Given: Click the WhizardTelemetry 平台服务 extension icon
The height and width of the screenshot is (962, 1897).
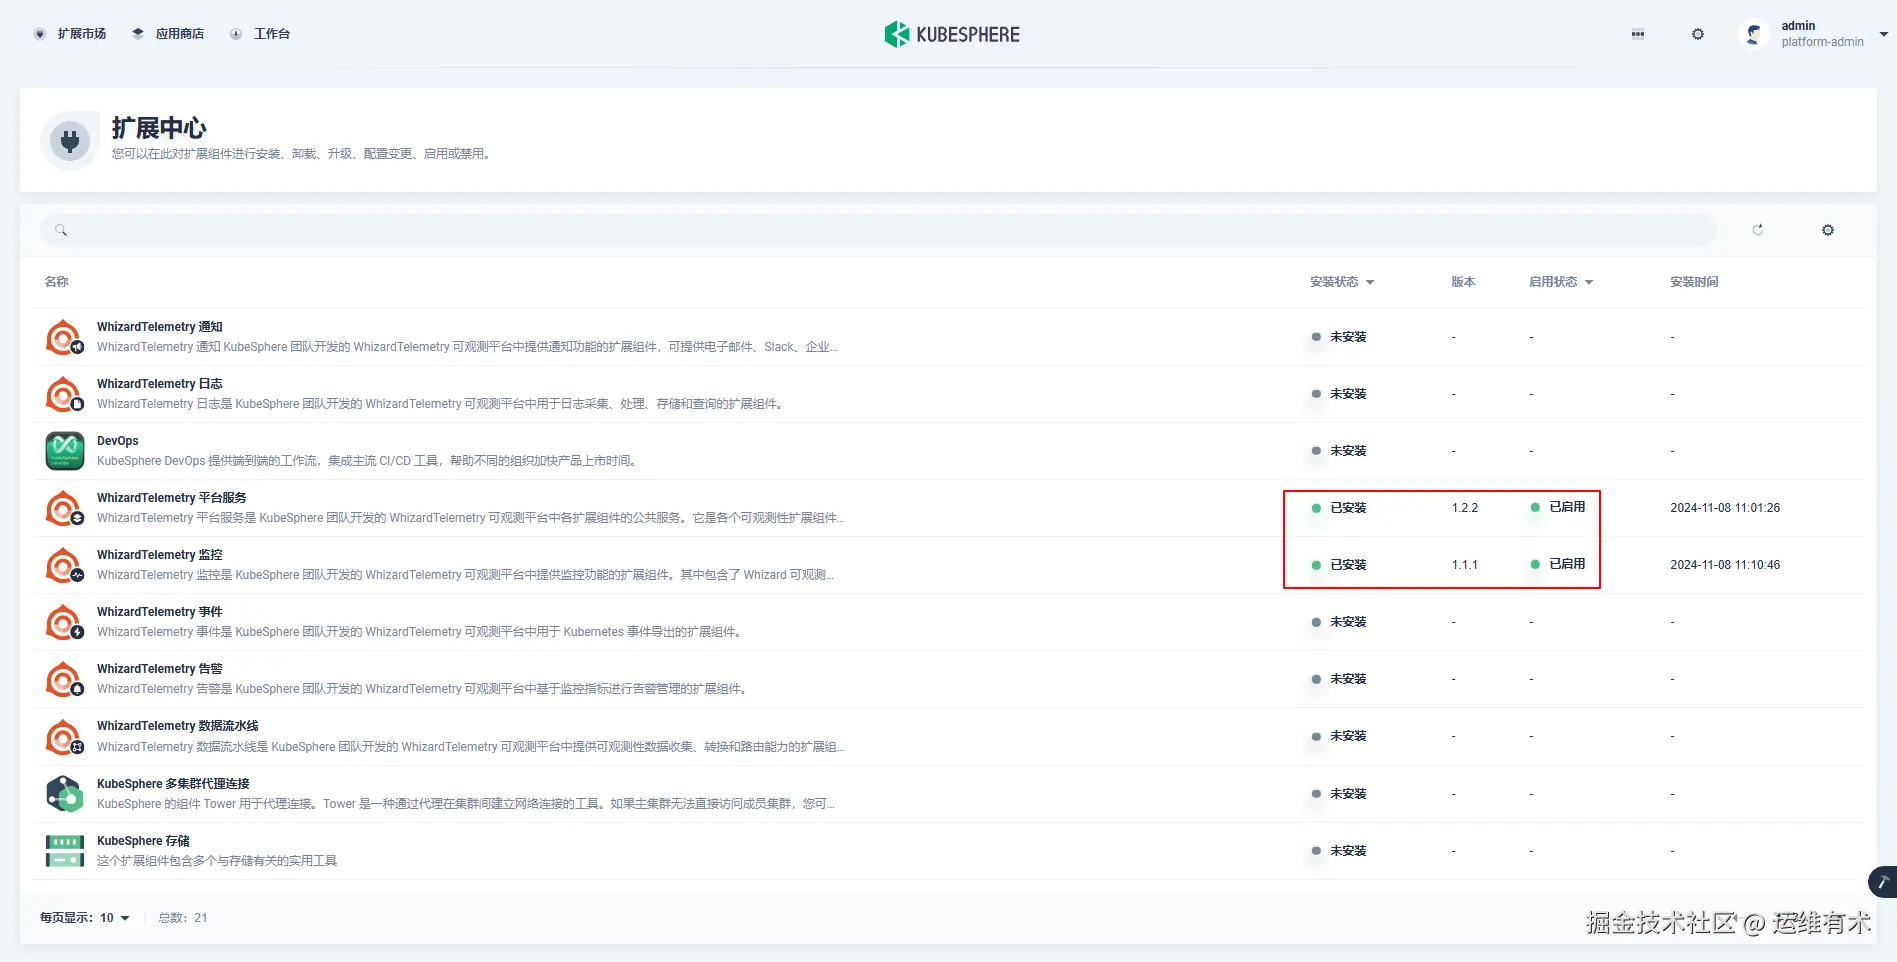Looking at the screenshot, I should tap(65, 508).
